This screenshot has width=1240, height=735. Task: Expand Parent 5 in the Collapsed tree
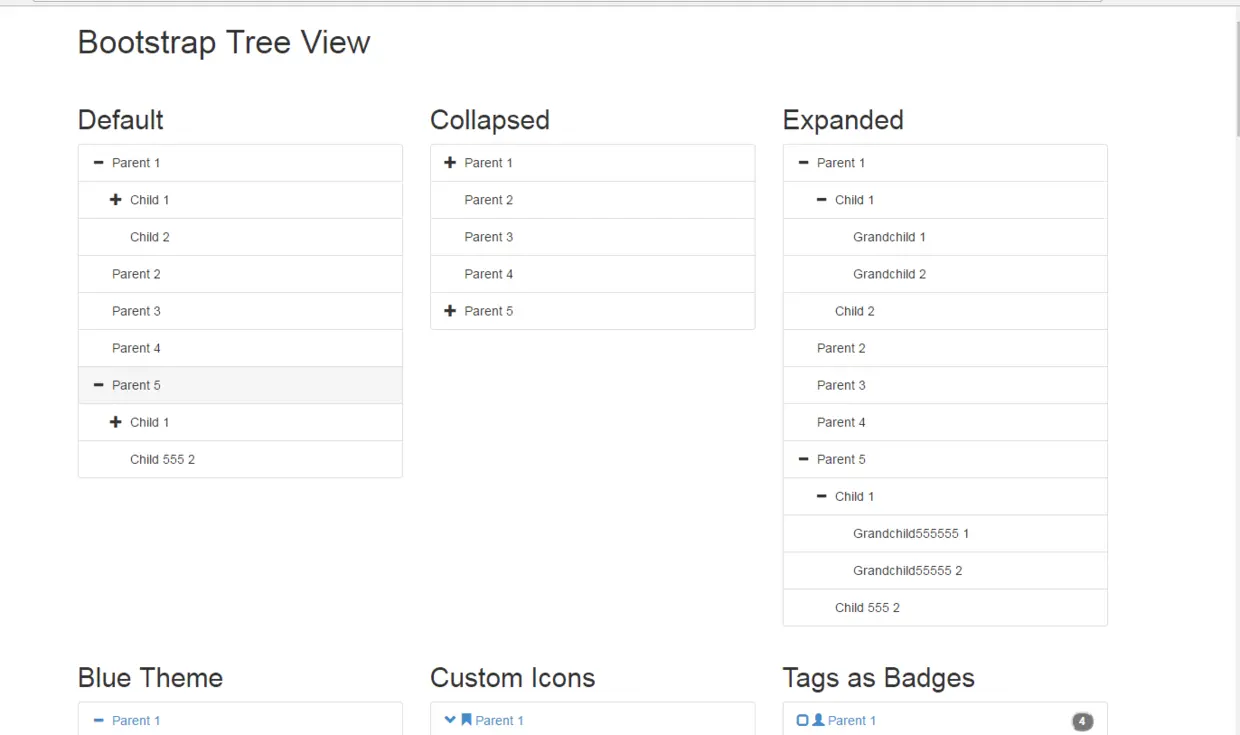pyautogui.click(x=450, y=311)
